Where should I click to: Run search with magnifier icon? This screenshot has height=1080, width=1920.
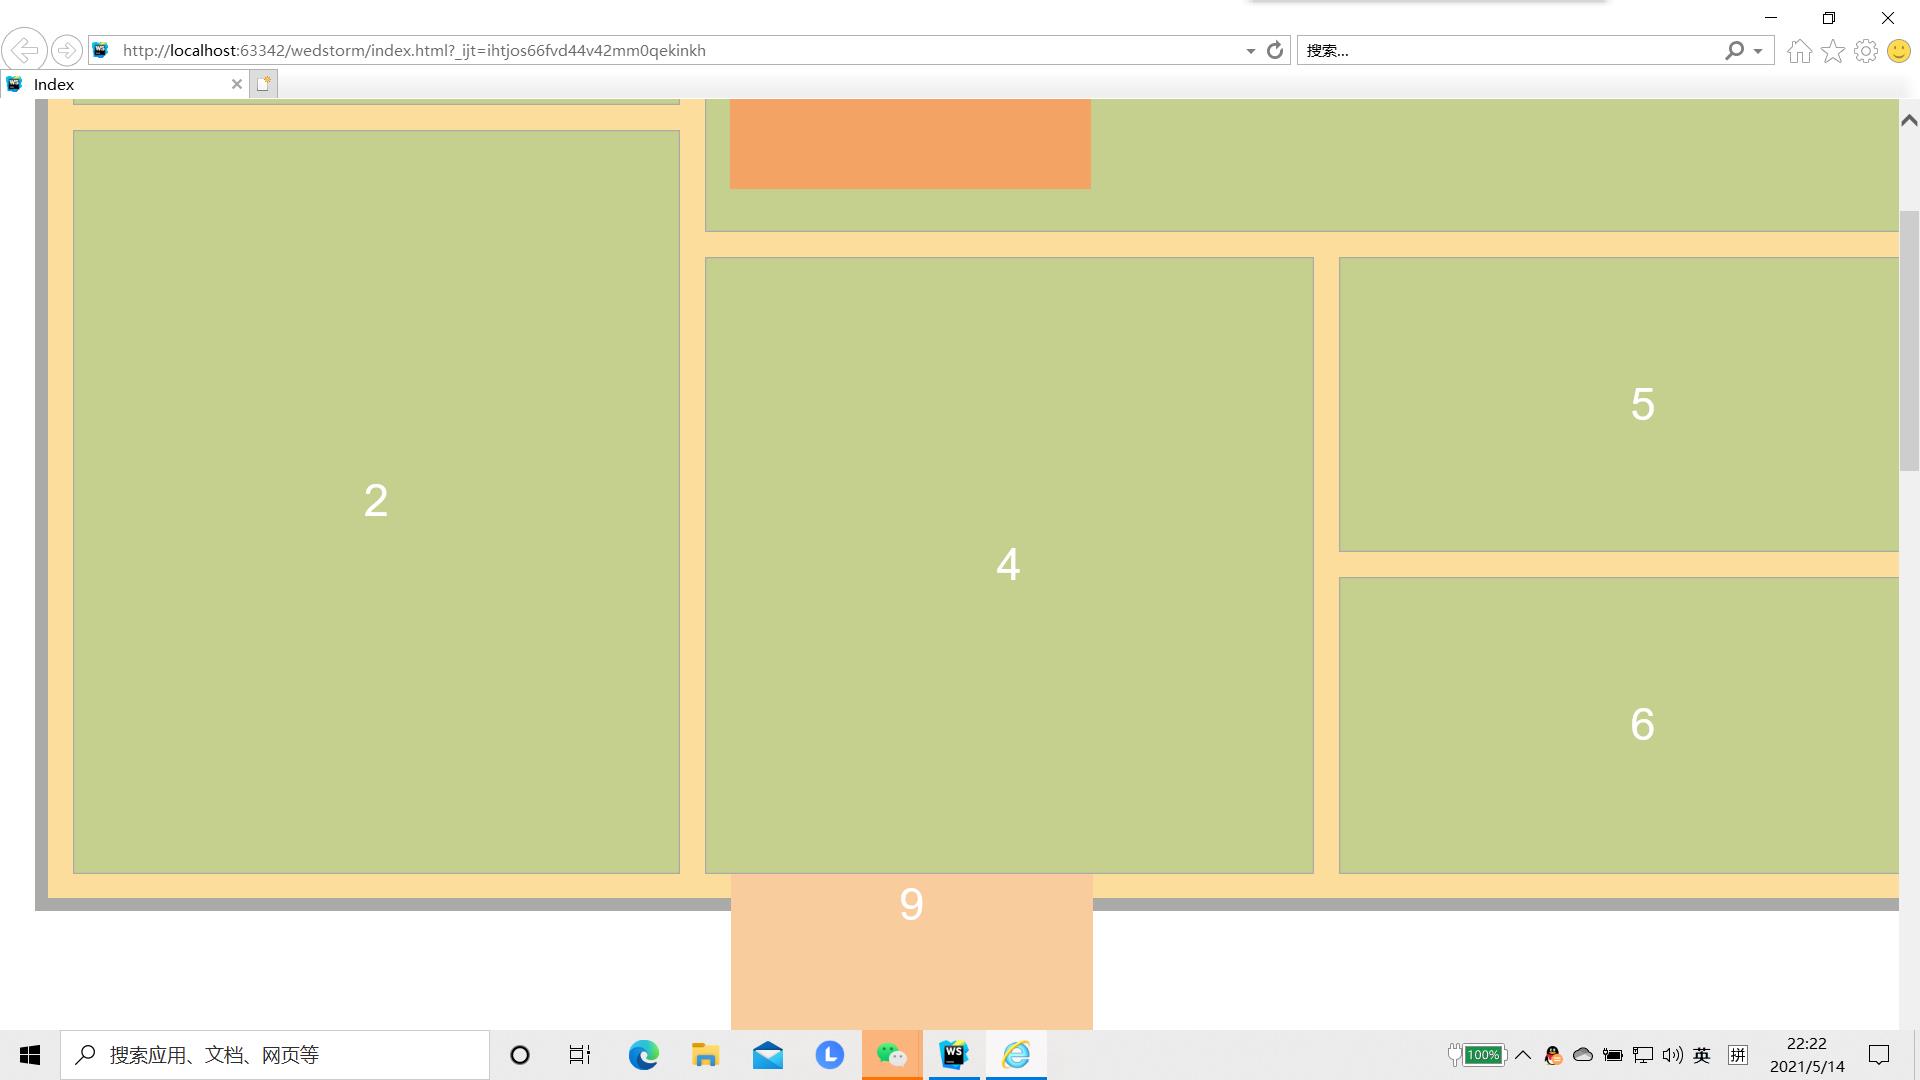pos(1734,50)
